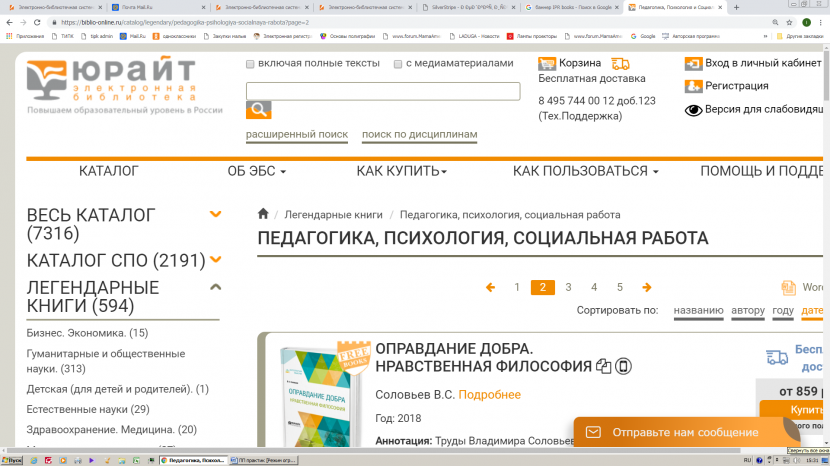The width and height of the screenshot is (830, 466).
Task: Expand the КАТАЛОГ СПО section chevron
Action: [215, 260]
